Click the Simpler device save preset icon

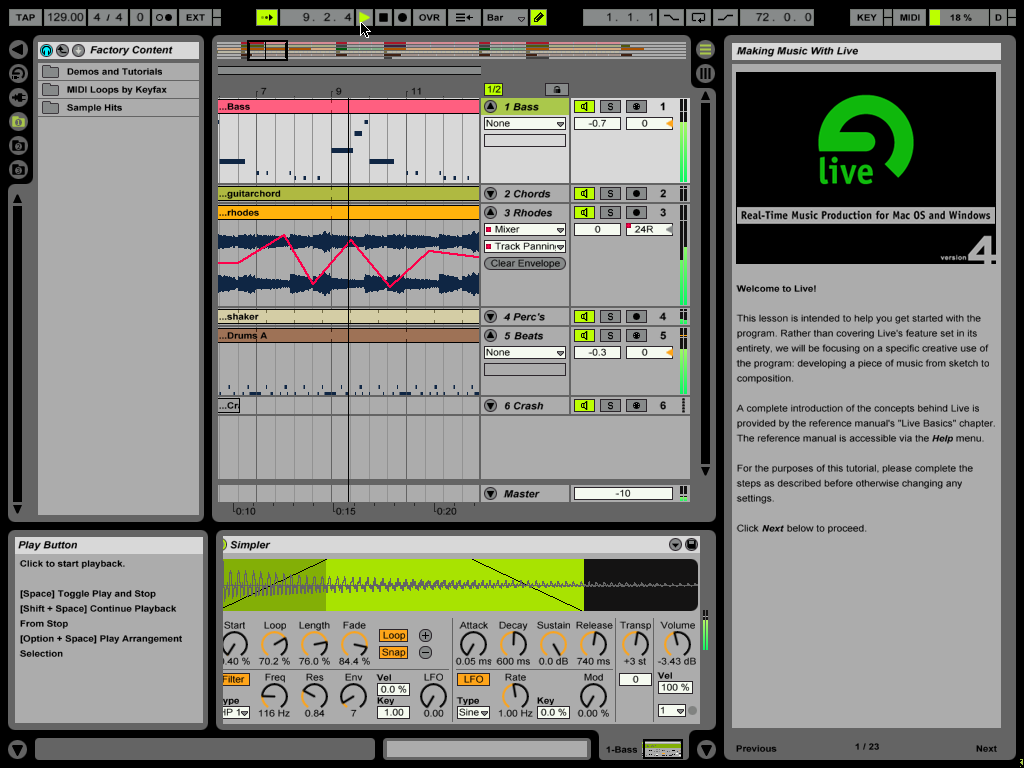[692, 545]
